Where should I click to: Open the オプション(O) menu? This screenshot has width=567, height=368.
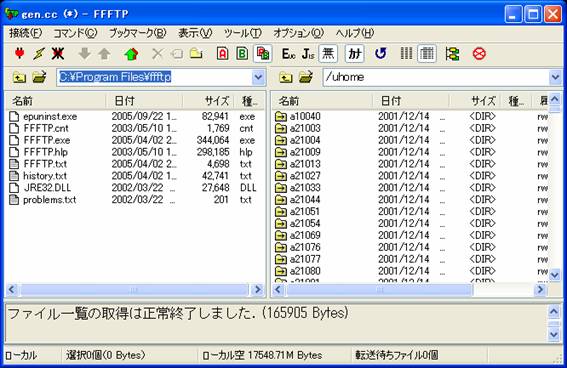pos(298,33)
